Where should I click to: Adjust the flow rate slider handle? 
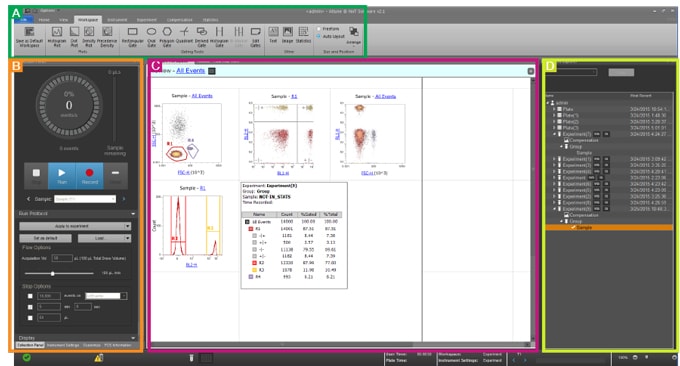[x=53, y=274]
